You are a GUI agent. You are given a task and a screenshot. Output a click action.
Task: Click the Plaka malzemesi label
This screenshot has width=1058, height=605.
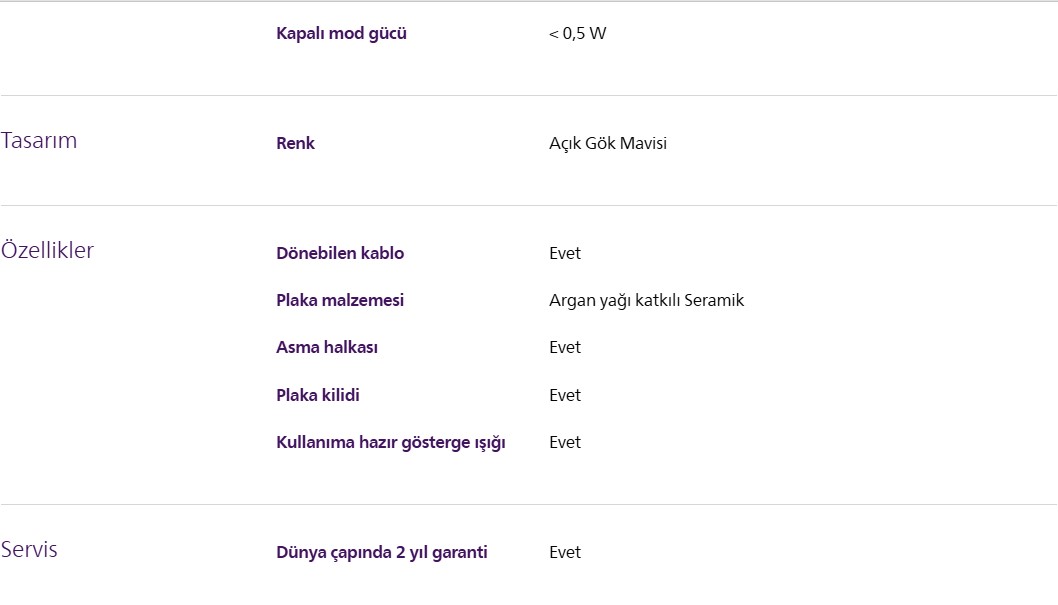pos(340,300)
